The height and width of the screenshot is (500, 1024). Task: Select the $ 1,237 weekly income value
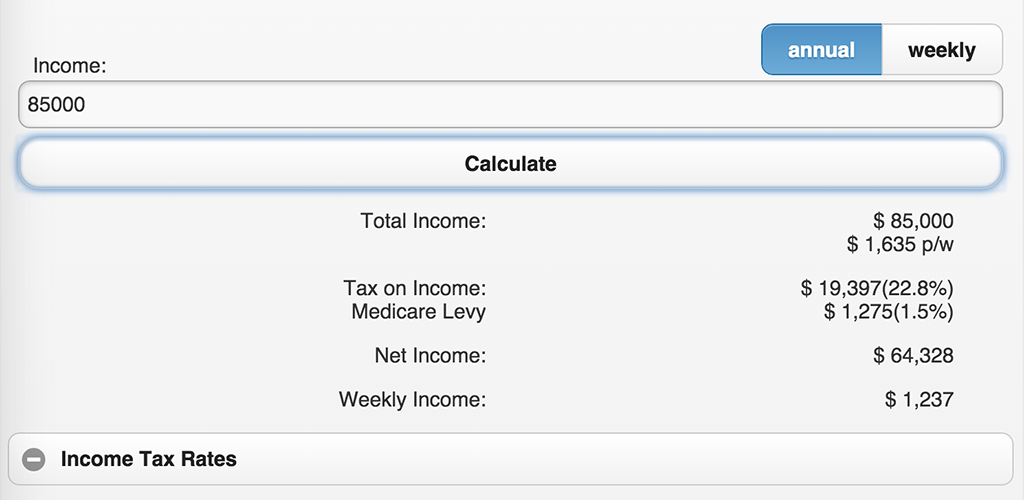(919, 400)
